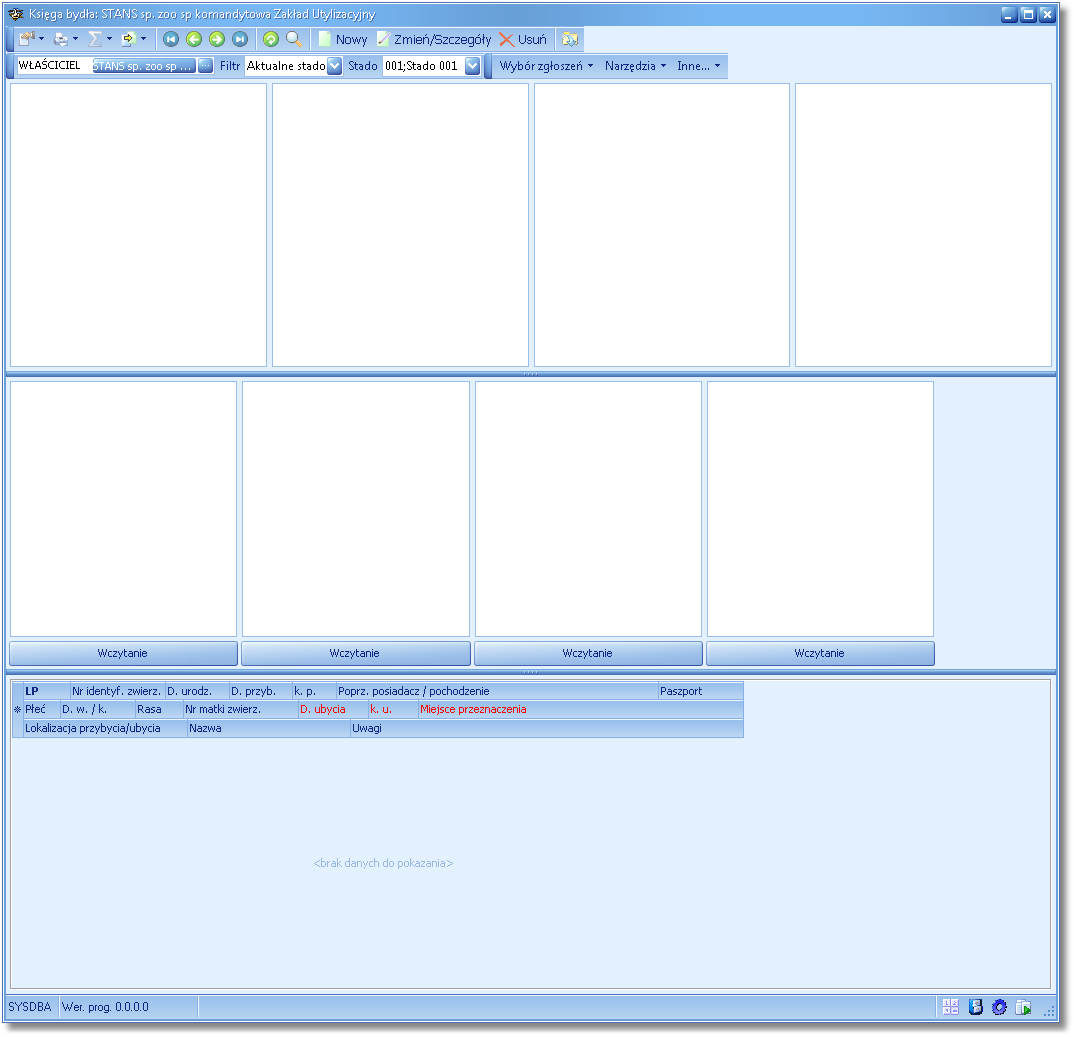
Task: Expand export options dropdown arrow
Action: pos(143,38)
